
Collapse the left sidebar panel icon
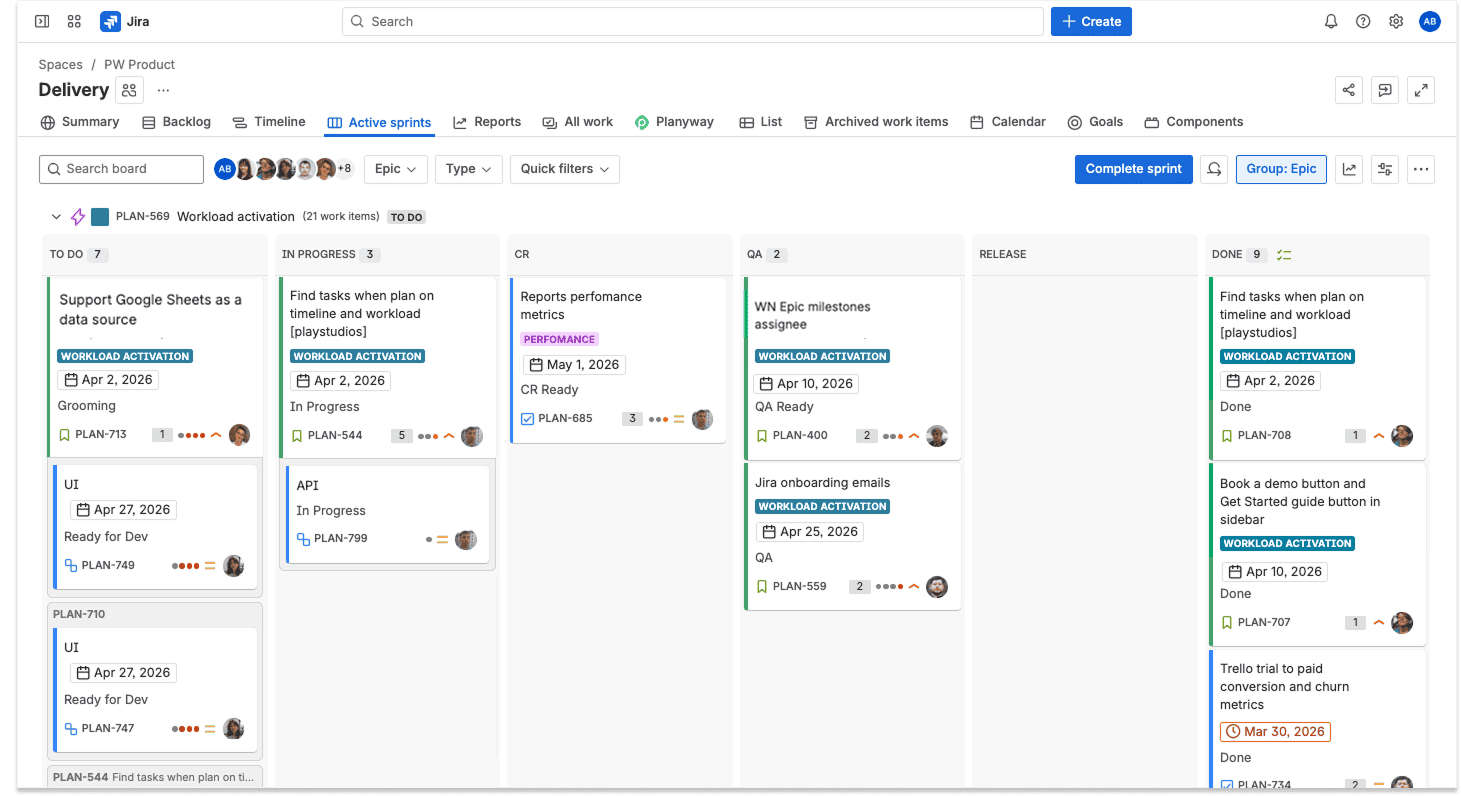tap(42, 21)
